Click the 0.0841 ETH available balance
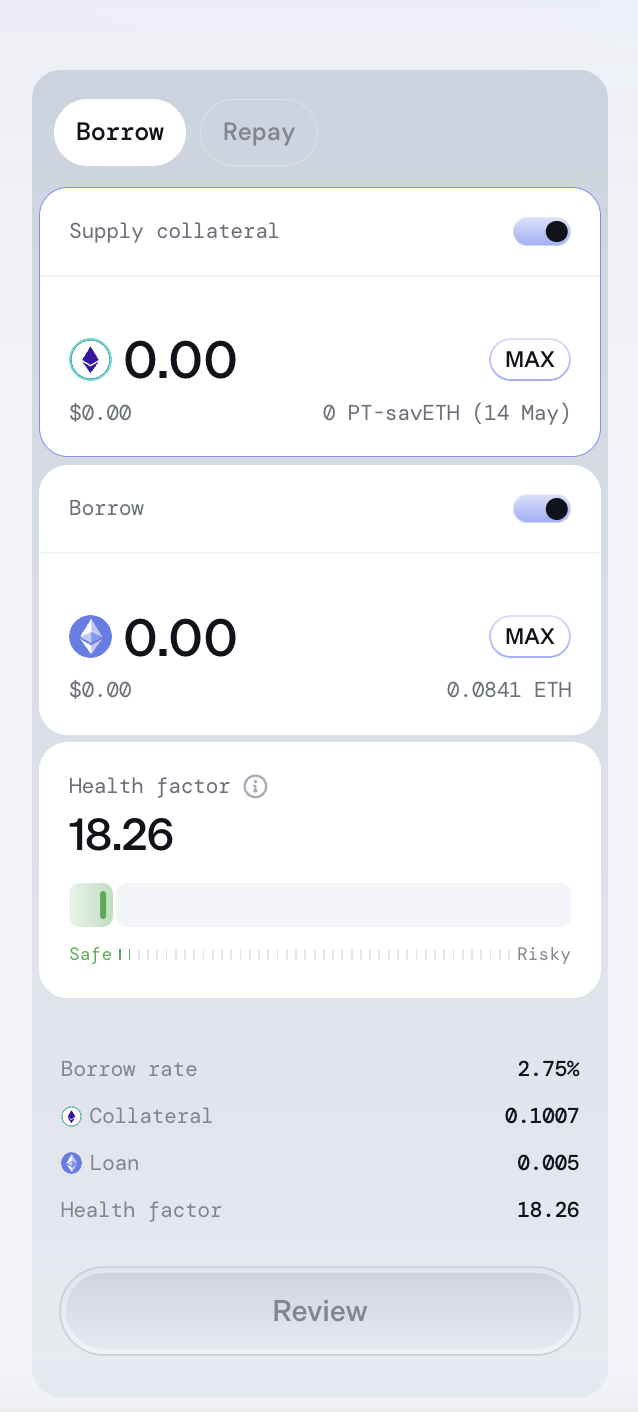638x1412 pixels. (509, 690)
